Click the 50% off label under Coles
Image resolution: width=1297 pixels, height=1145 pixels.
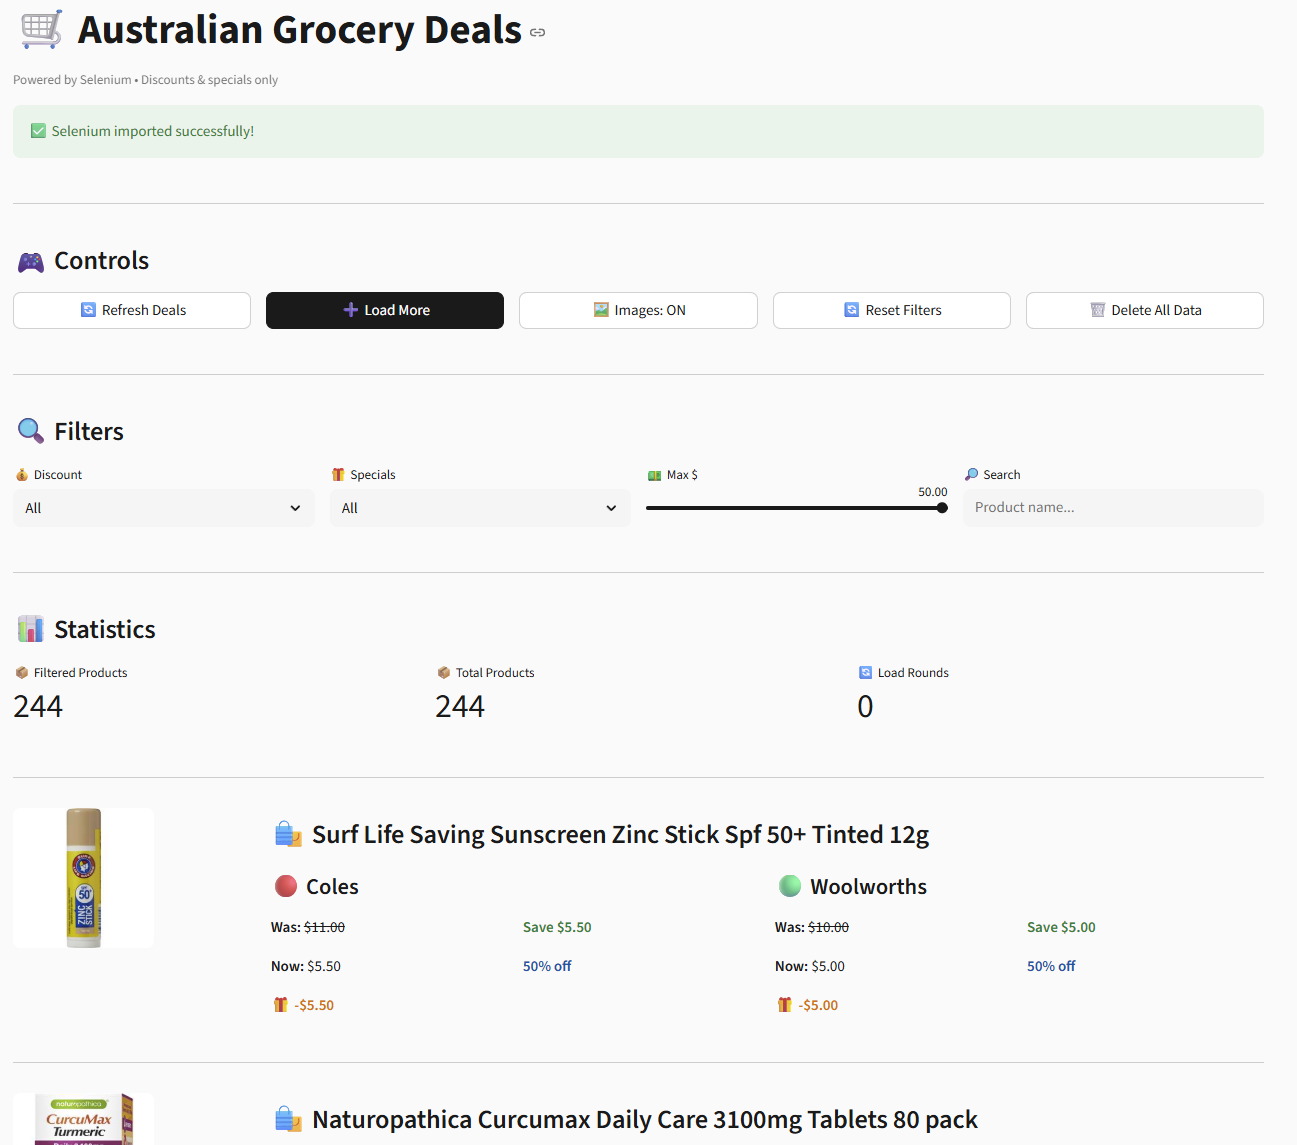pos(547,966)
